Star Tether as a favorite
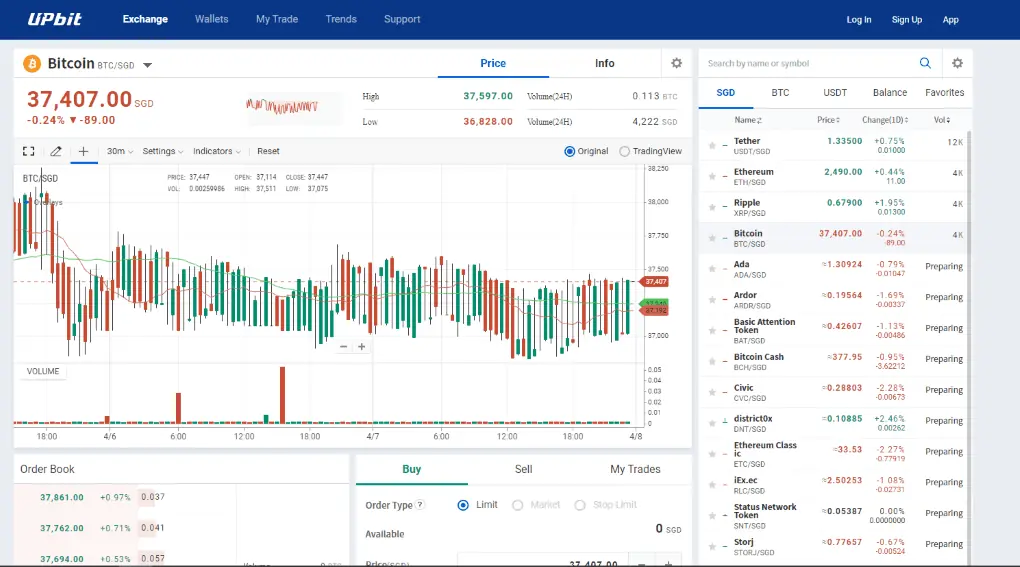The width and height of the screenshot is (1020, 567). tap(712, 146)
